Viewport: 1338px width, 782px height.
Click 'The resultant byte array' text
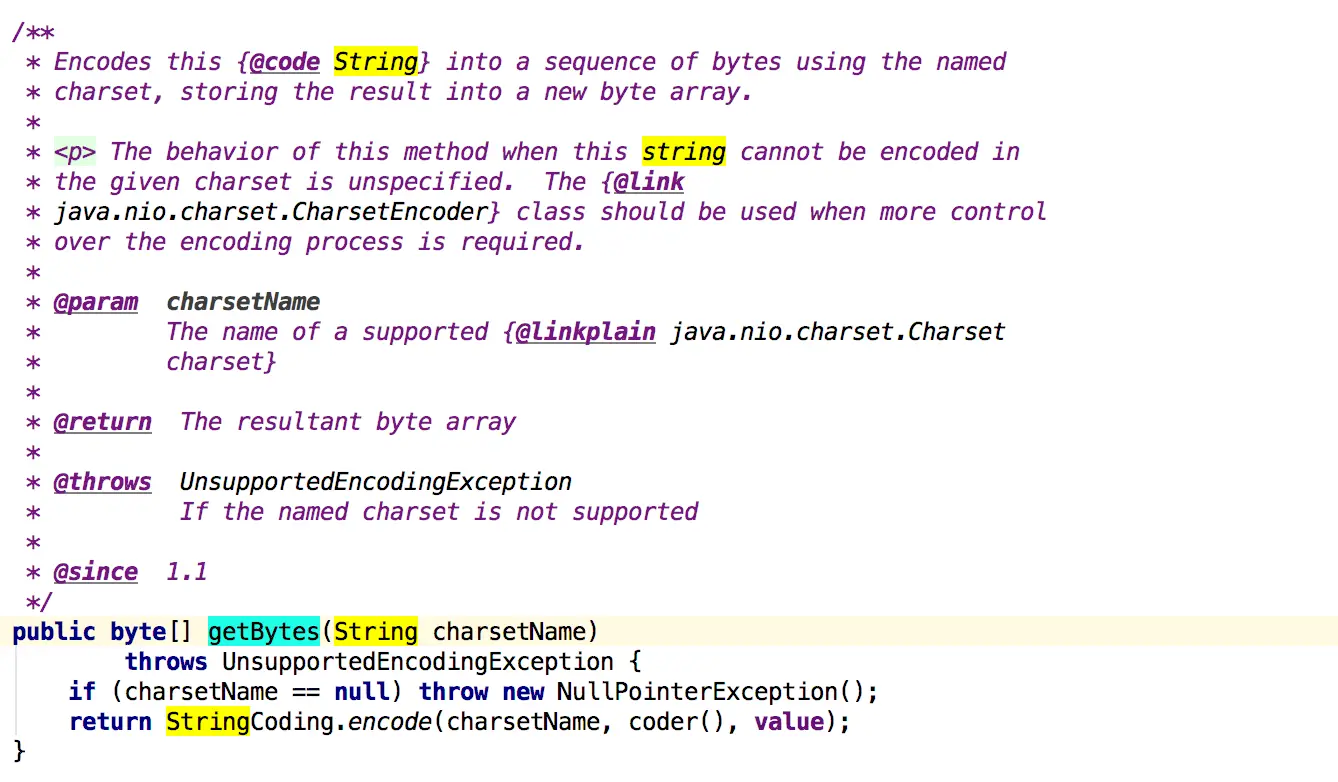(x=348, y=422)
